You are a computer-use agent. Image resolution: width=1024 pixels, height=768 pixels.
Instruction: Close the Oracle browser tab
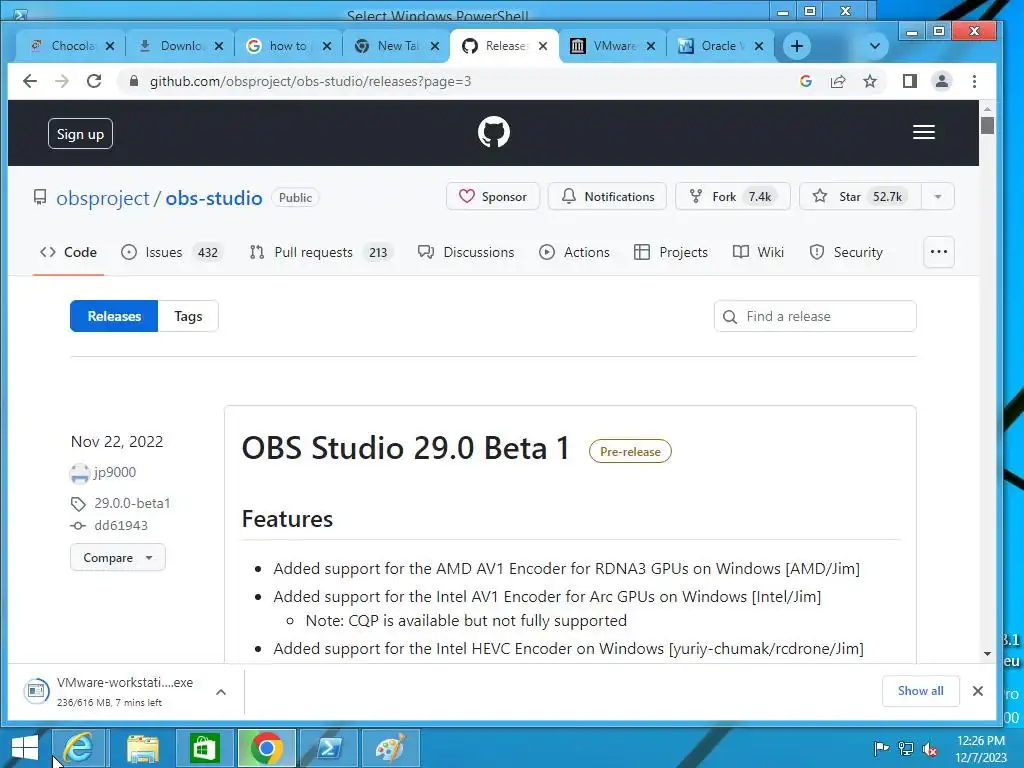(x=759, y=46)
